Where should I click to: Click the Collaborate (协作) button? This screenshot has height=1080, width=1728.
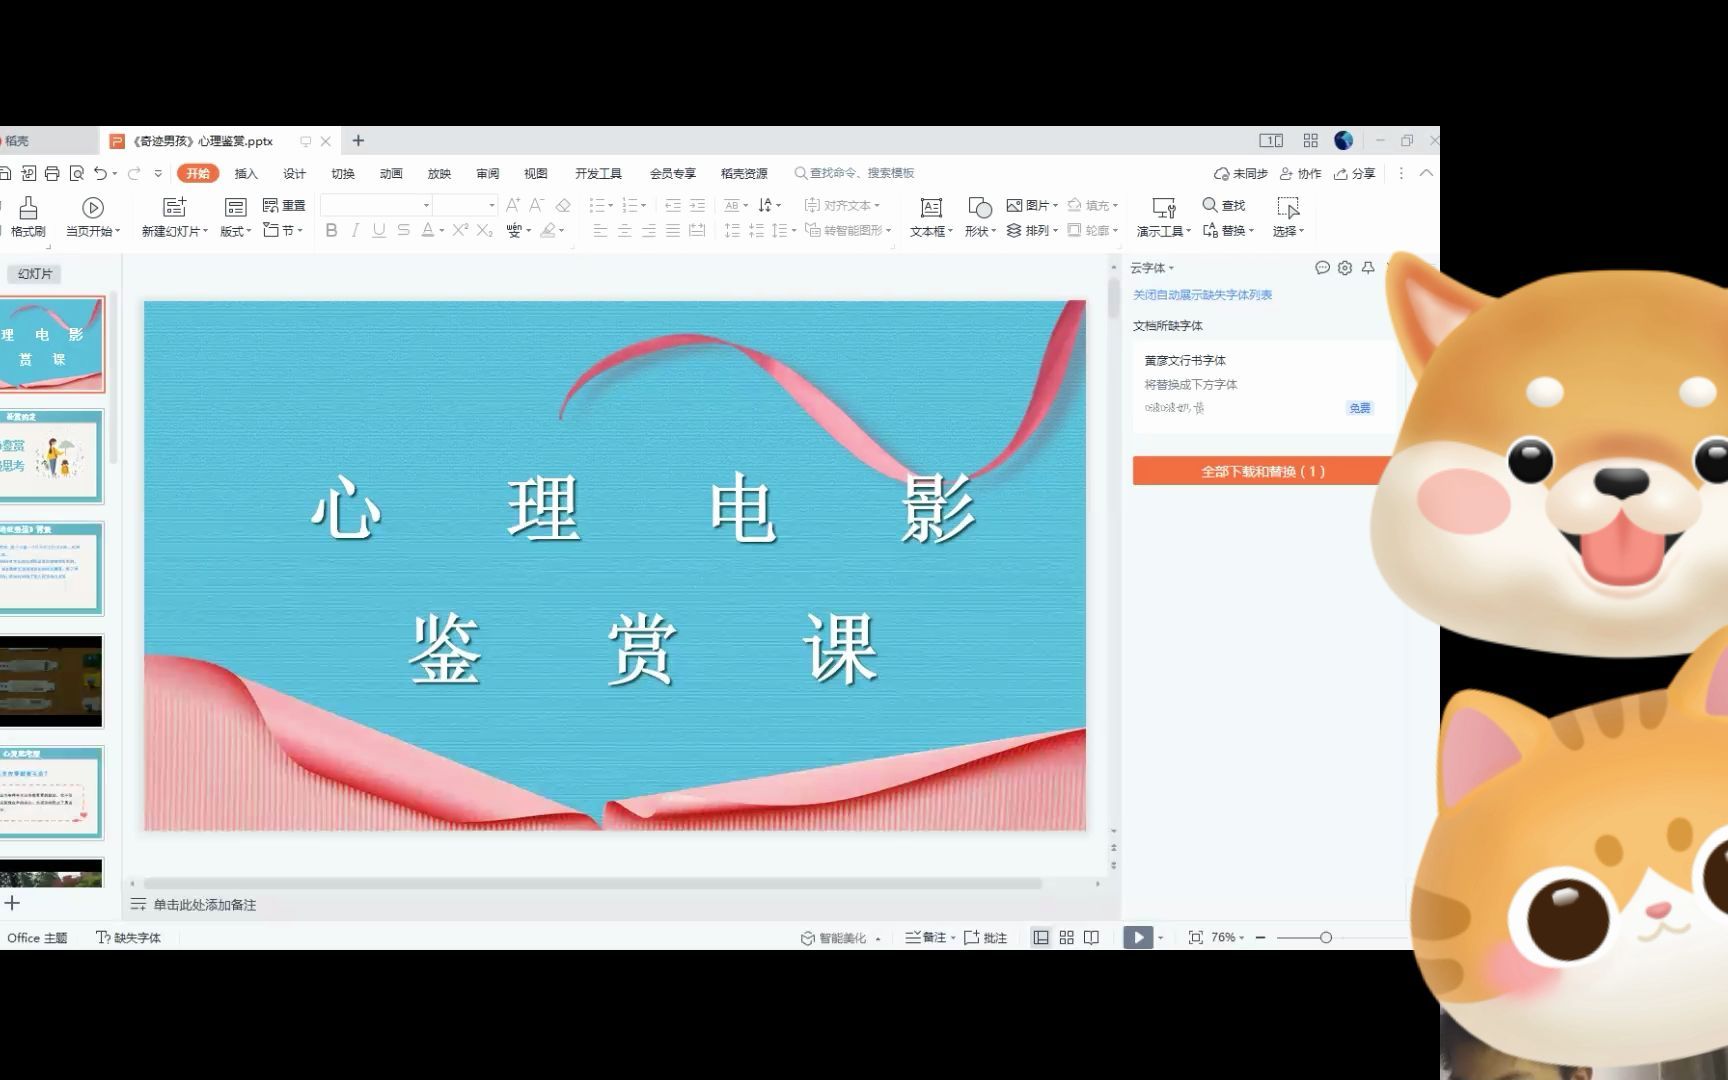(1301, 173)
